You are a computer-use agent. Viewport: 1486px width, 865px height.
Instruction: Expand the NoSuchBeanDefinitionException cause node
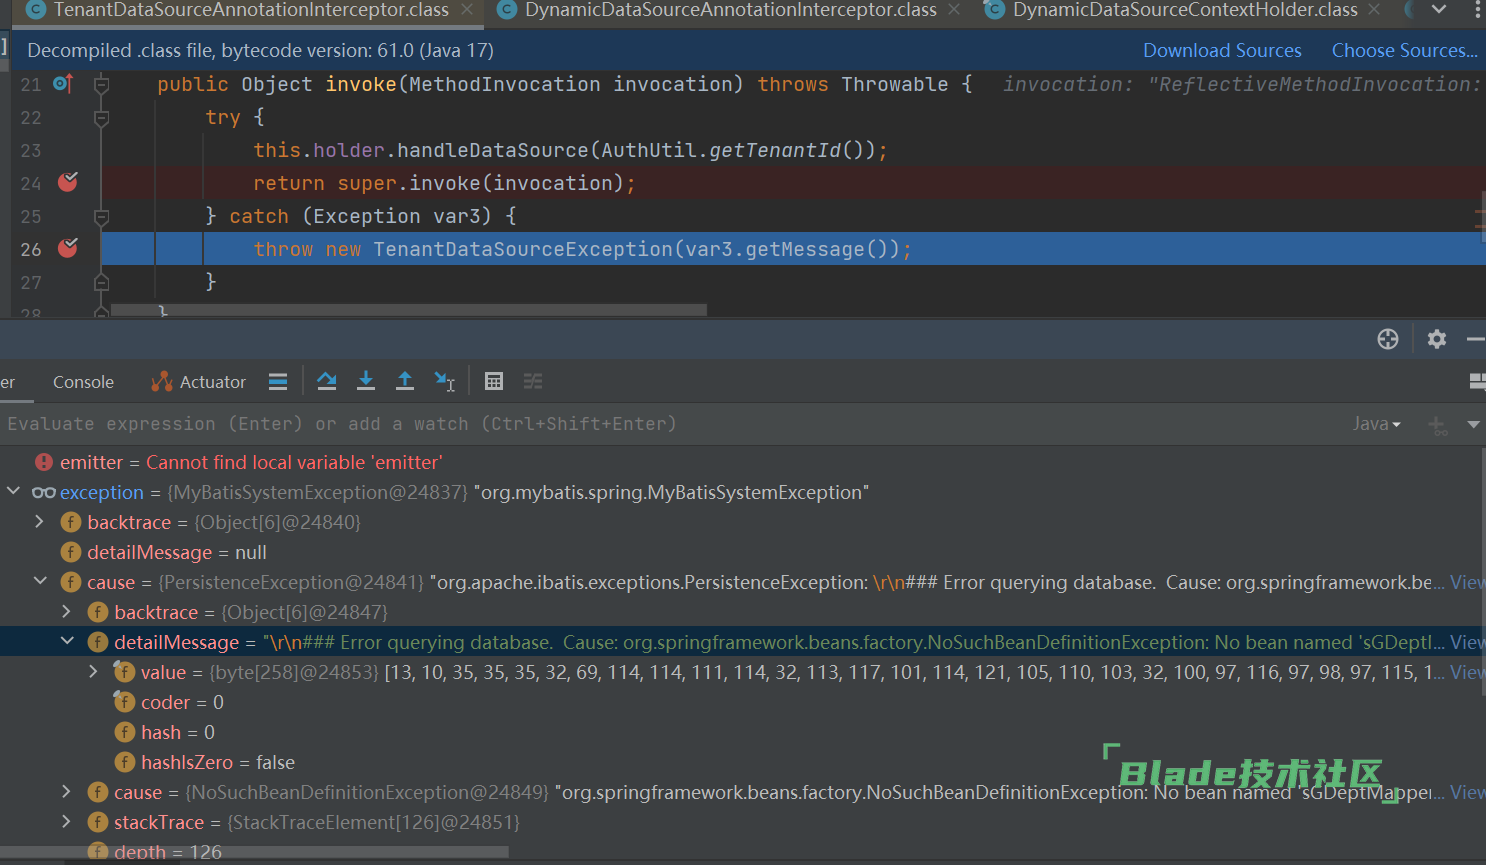point(67,791)
